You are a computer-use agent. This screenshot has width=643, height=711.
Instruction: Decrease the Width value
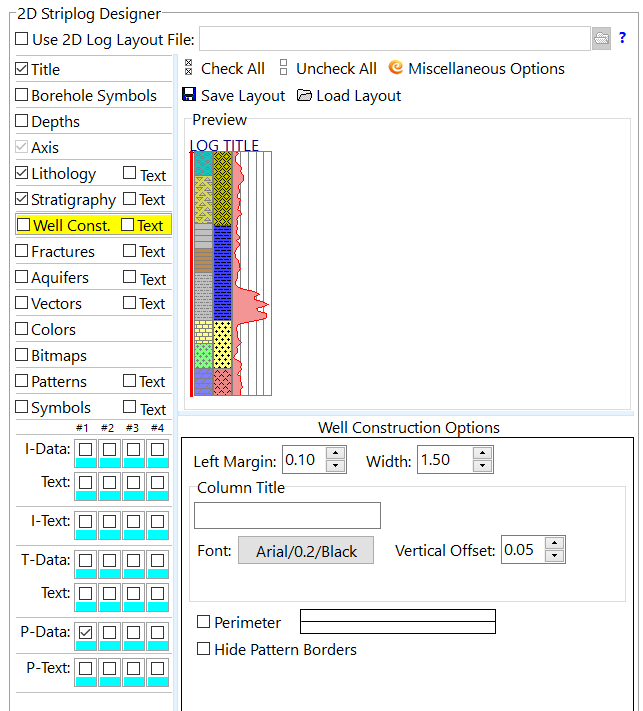coord(482,466)
